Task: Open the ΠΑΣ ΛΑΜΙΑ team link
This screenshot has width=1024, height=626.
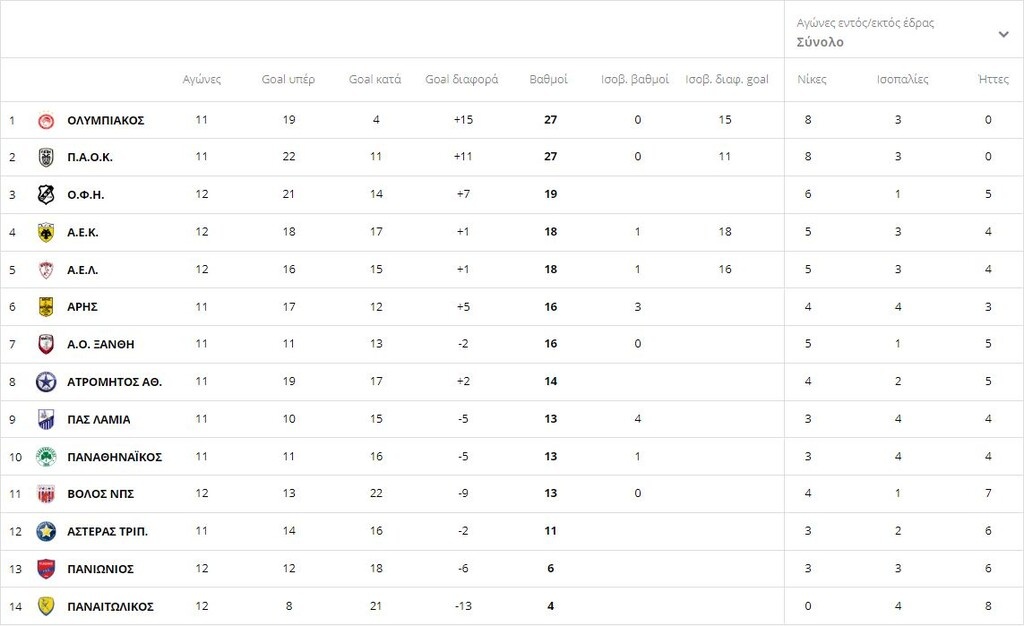Action: point(99,420)
